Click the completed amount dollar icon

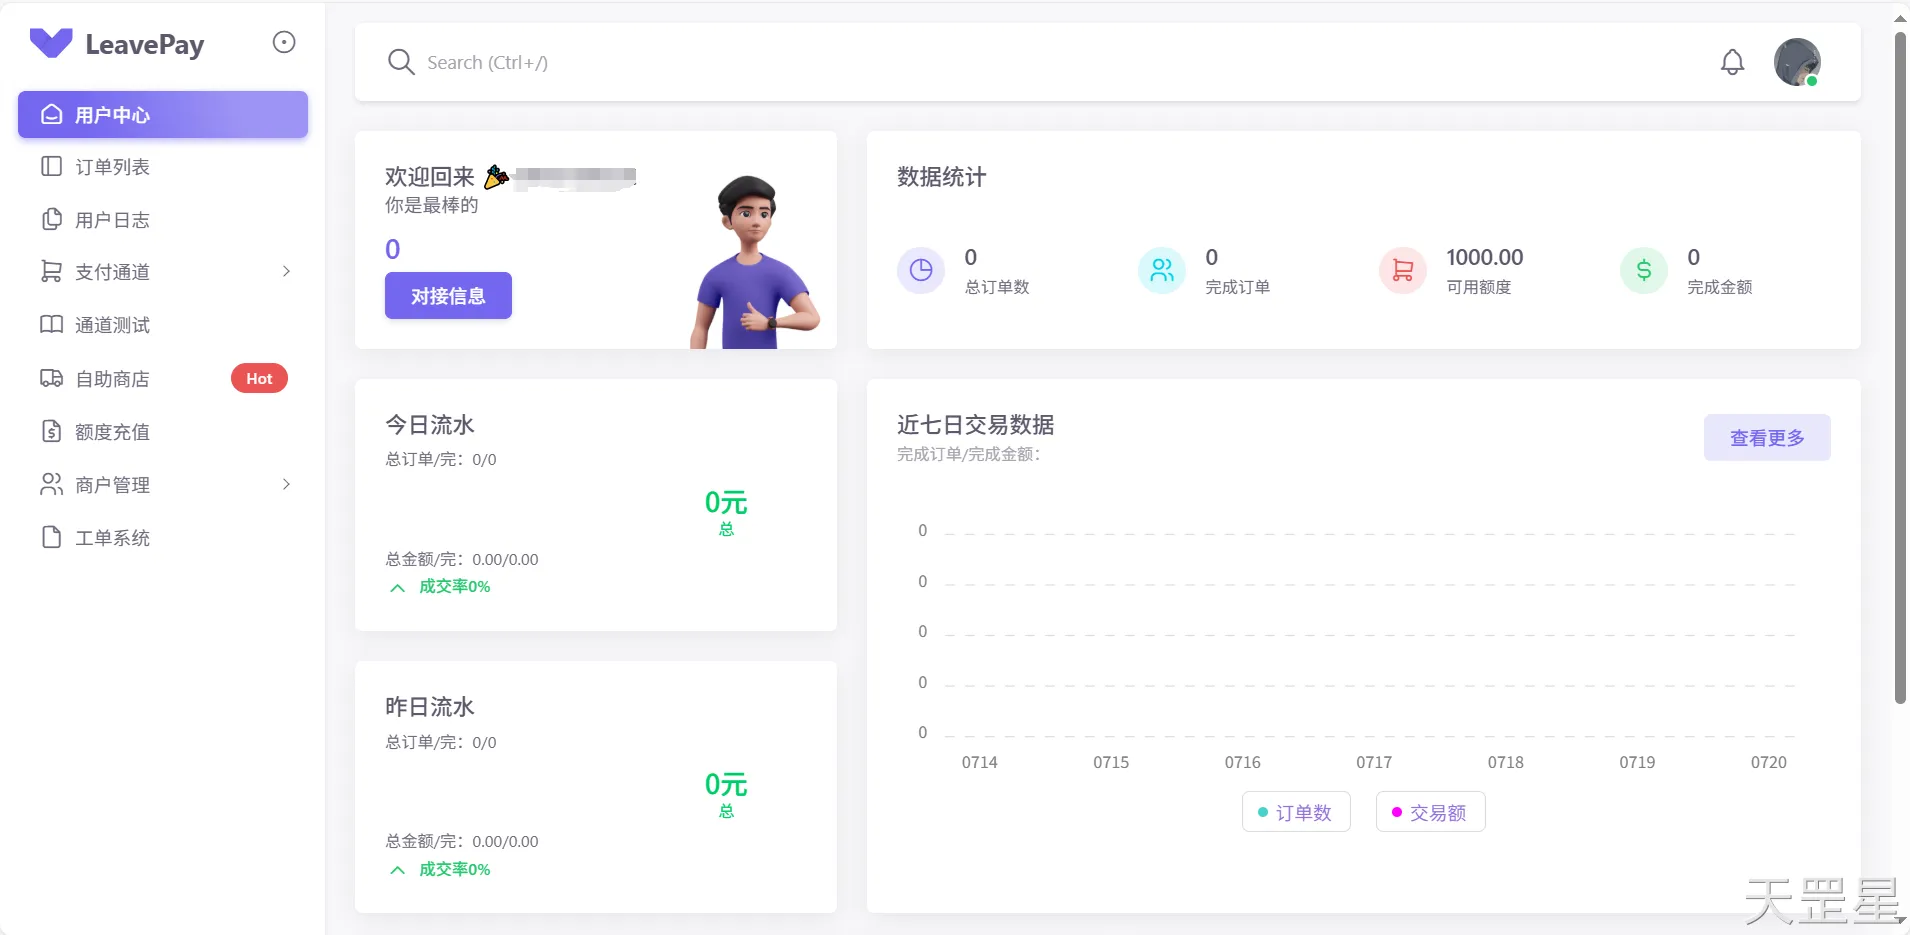(x=1644, y=270)
